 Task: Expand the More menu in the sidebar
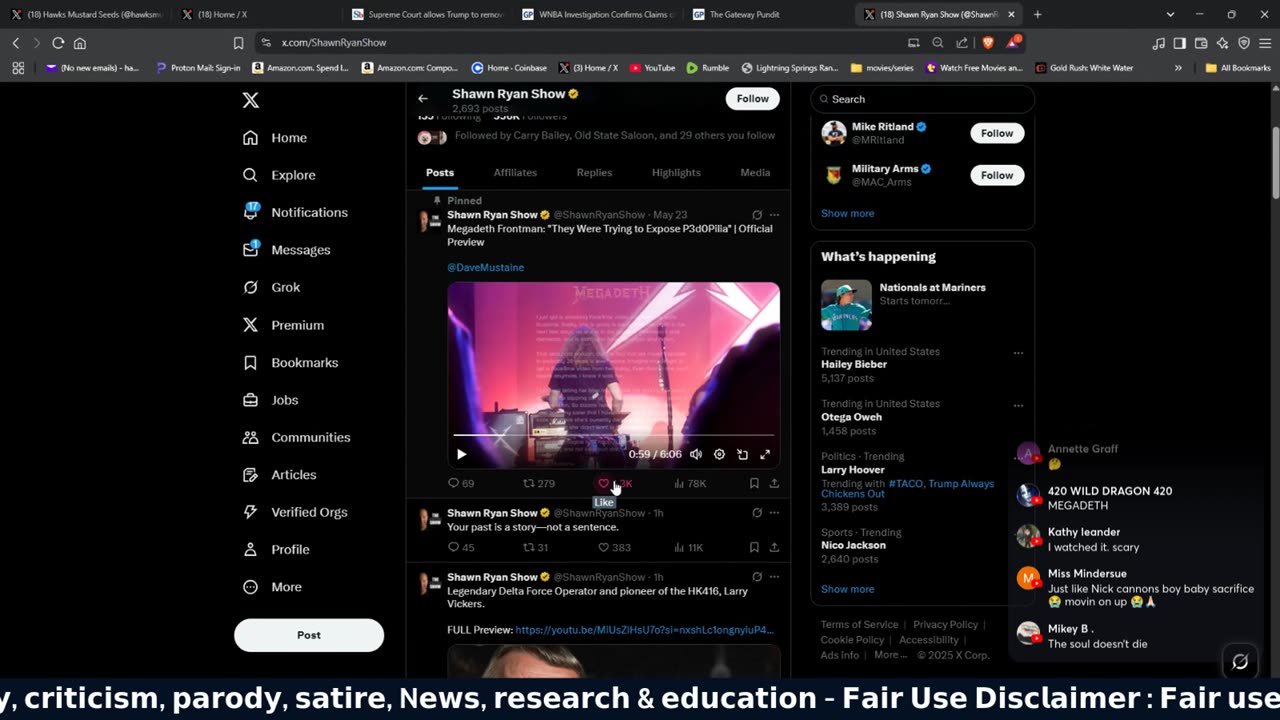click(x=272, y=587)
